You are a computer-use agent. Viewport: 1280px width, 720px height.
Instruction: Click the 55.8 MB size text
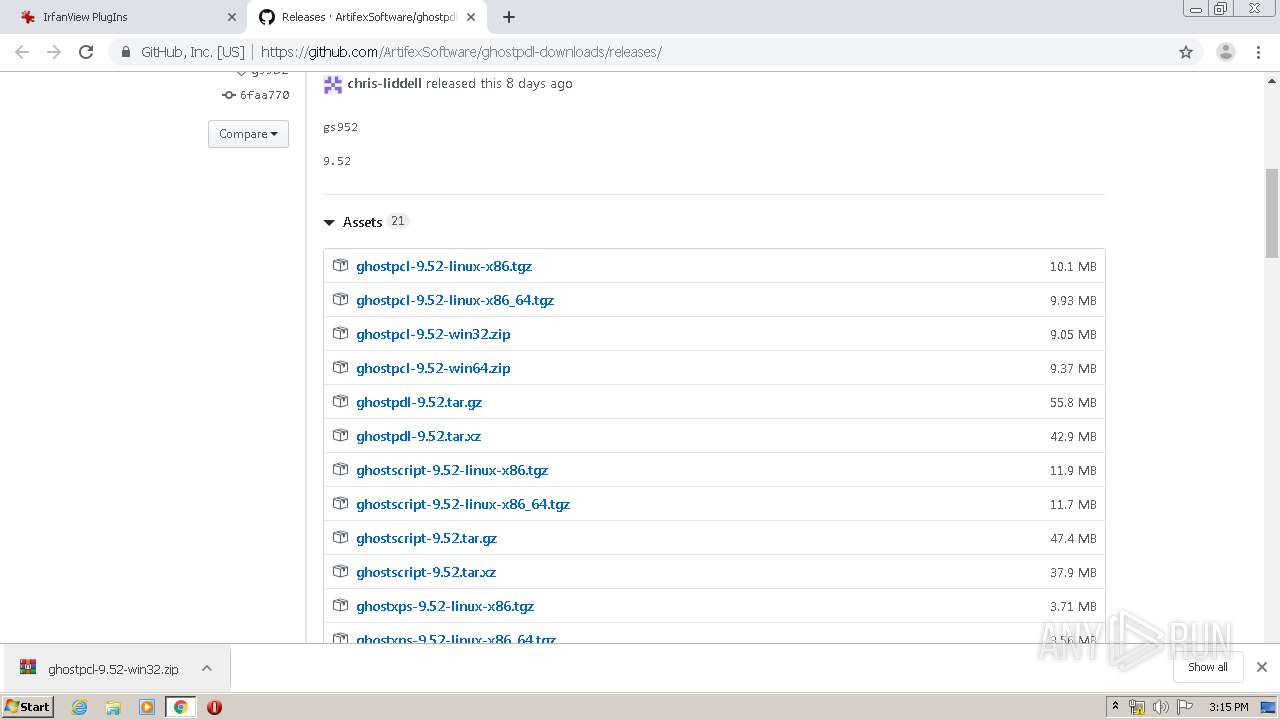1073,403
